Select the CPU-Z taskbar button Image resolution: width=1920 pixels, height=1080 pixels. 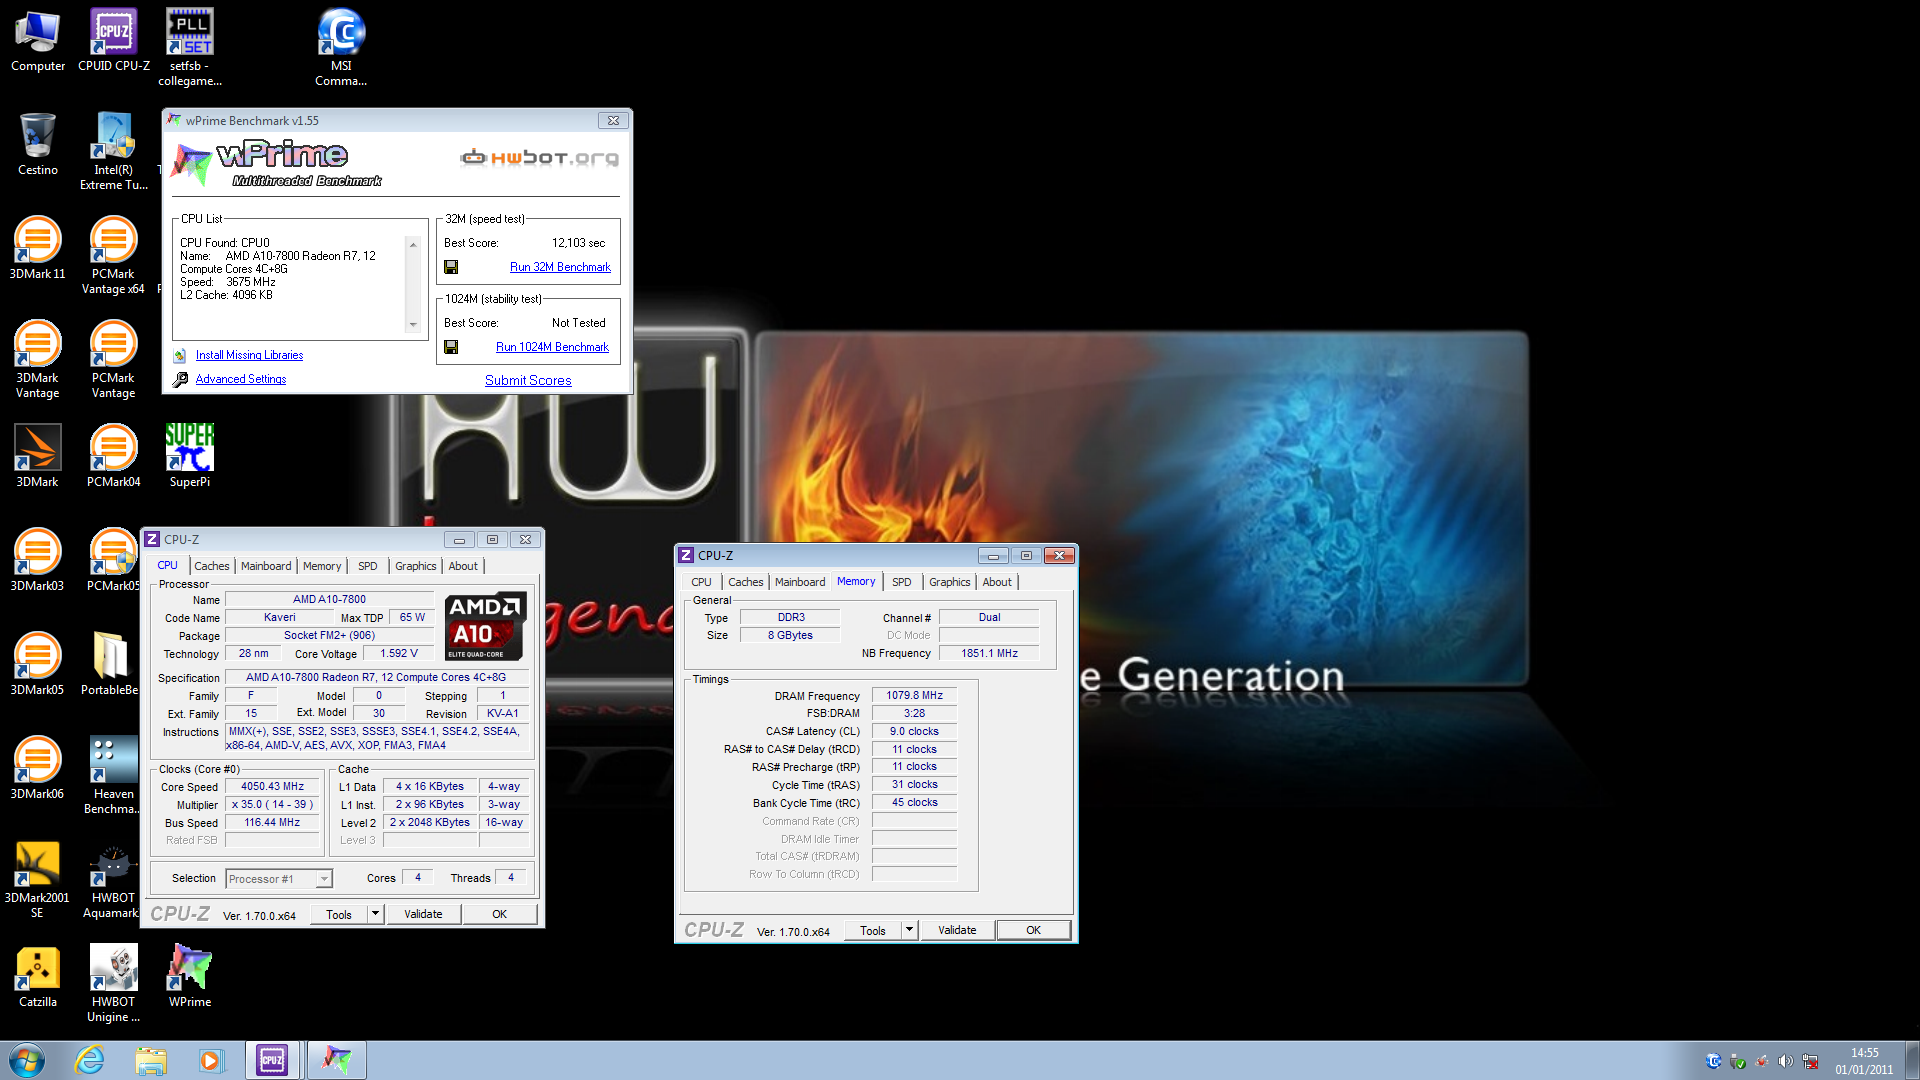click(272, 1060)
